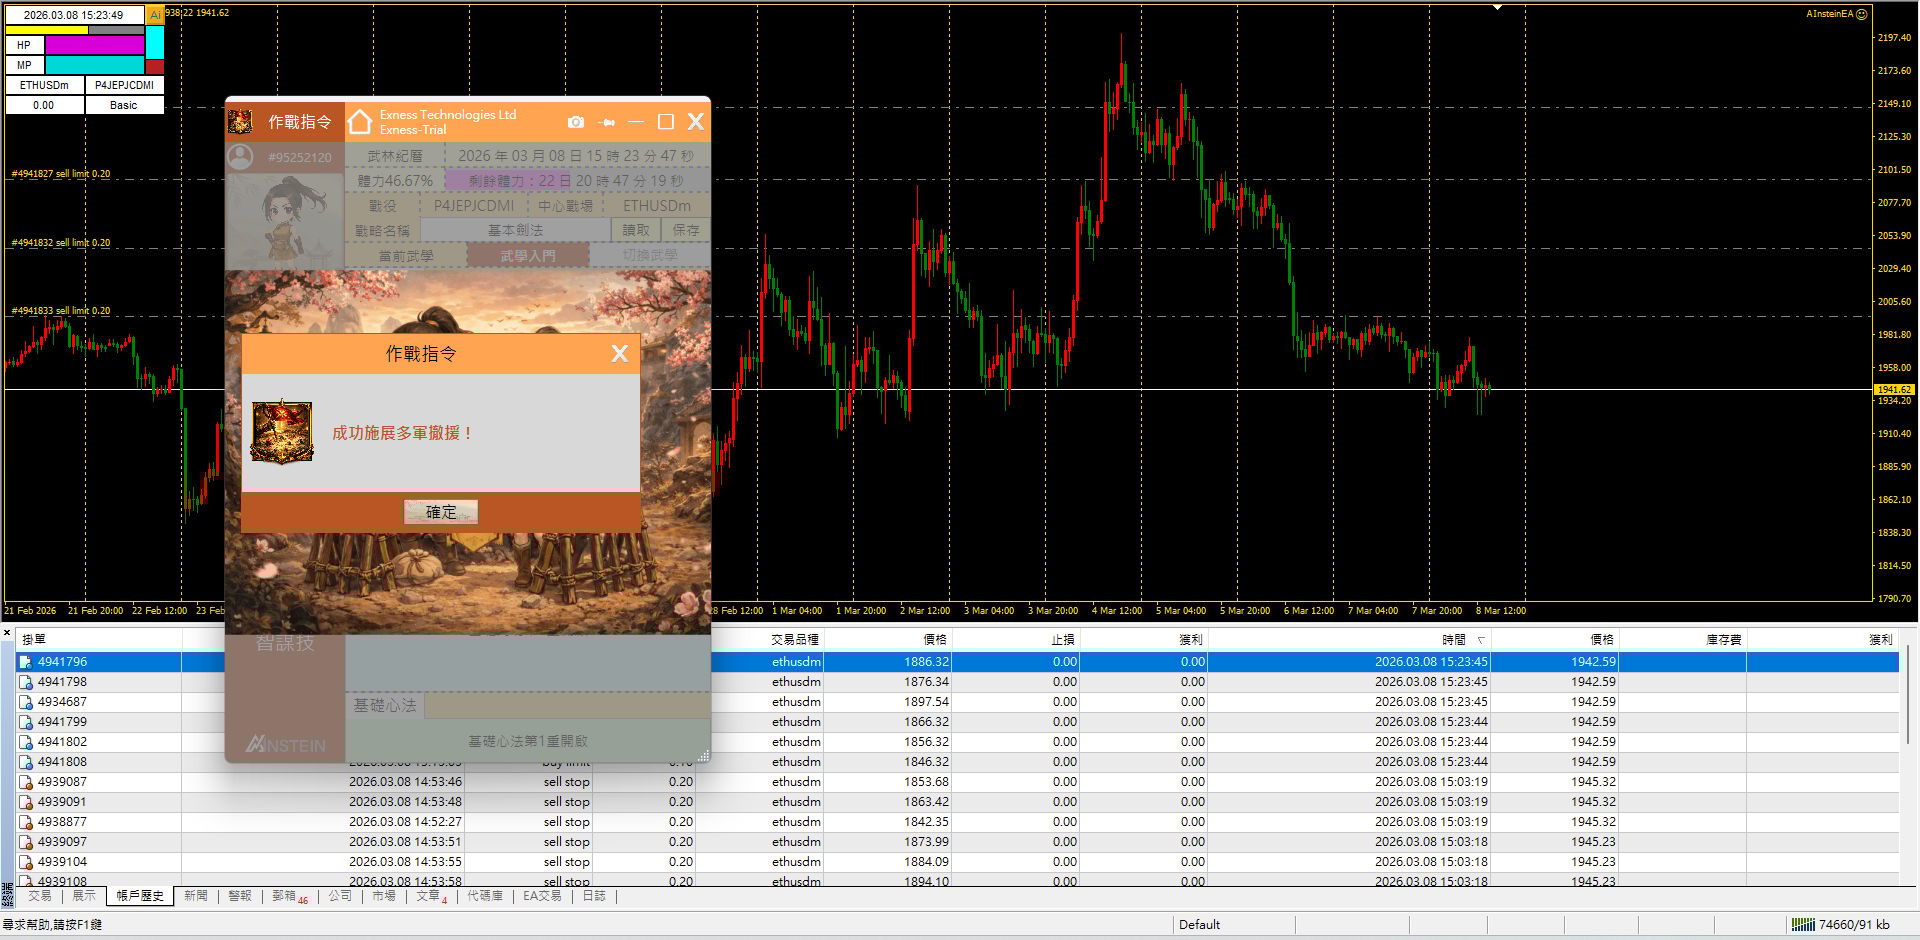The width and height of the screenshot is (1920, 940).
Task: Click the tall cyan swatch beside the HP bar
Action: [x=155, y=42]
